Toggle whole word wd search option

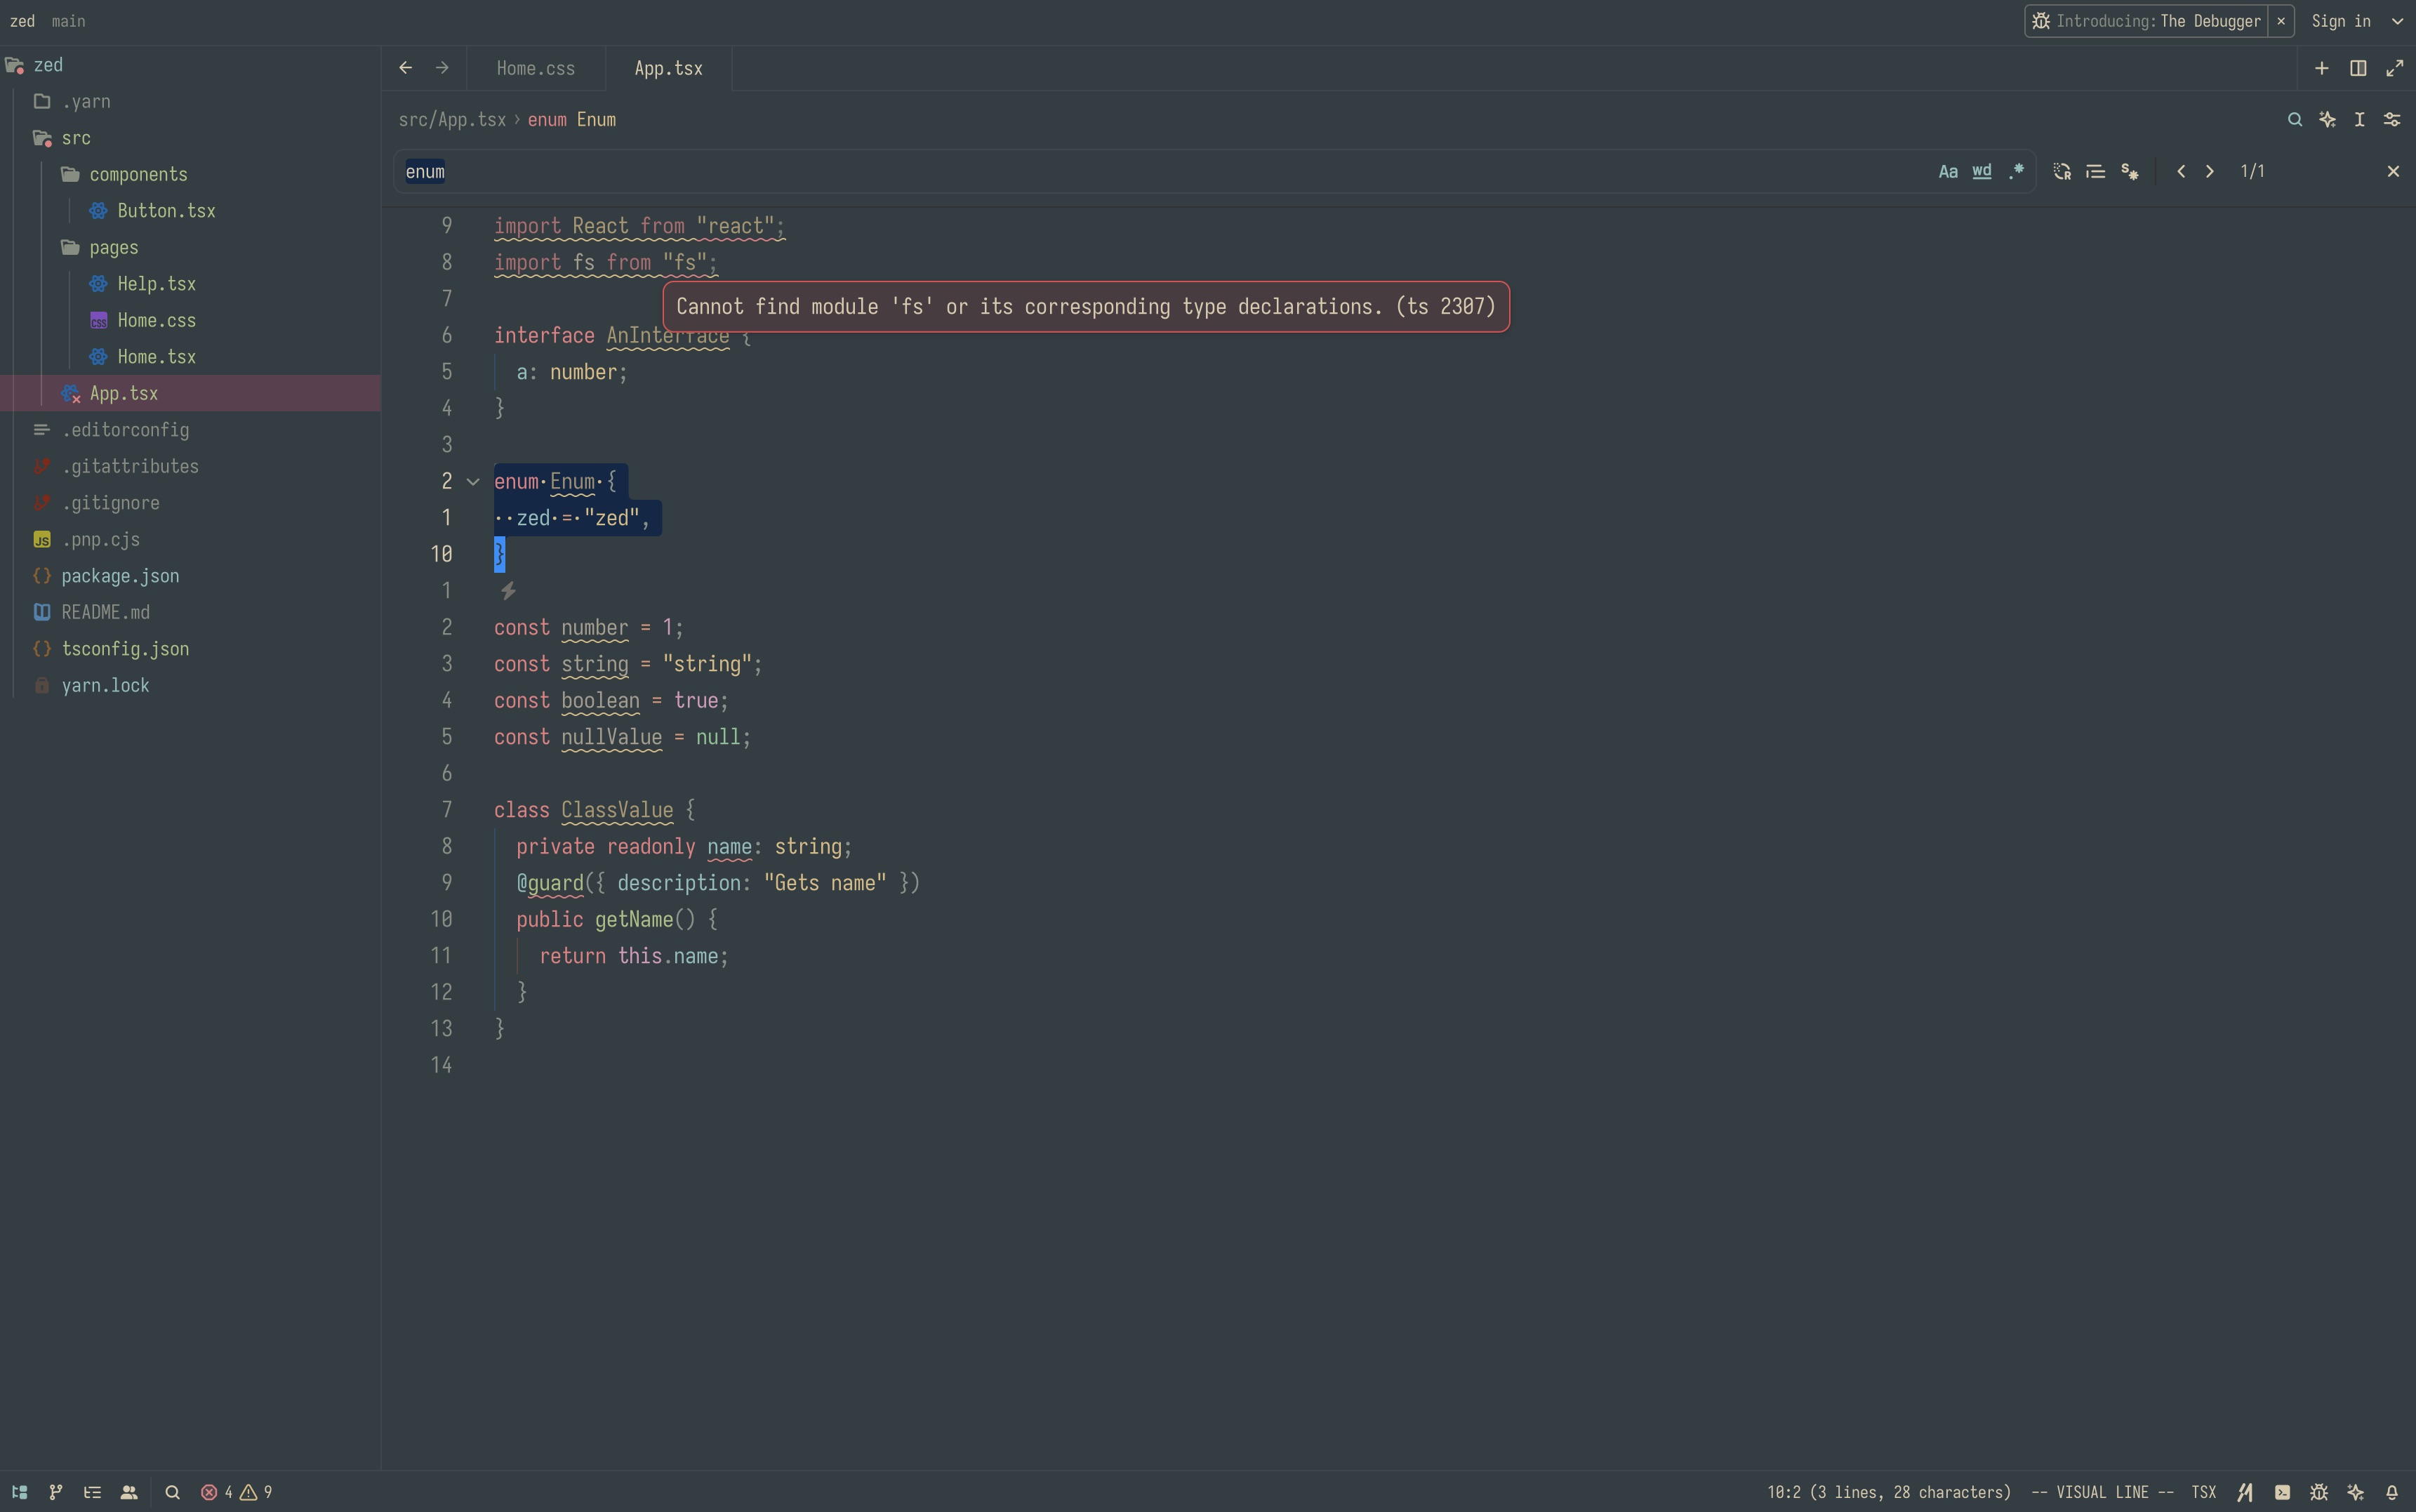coord(1982,172)
